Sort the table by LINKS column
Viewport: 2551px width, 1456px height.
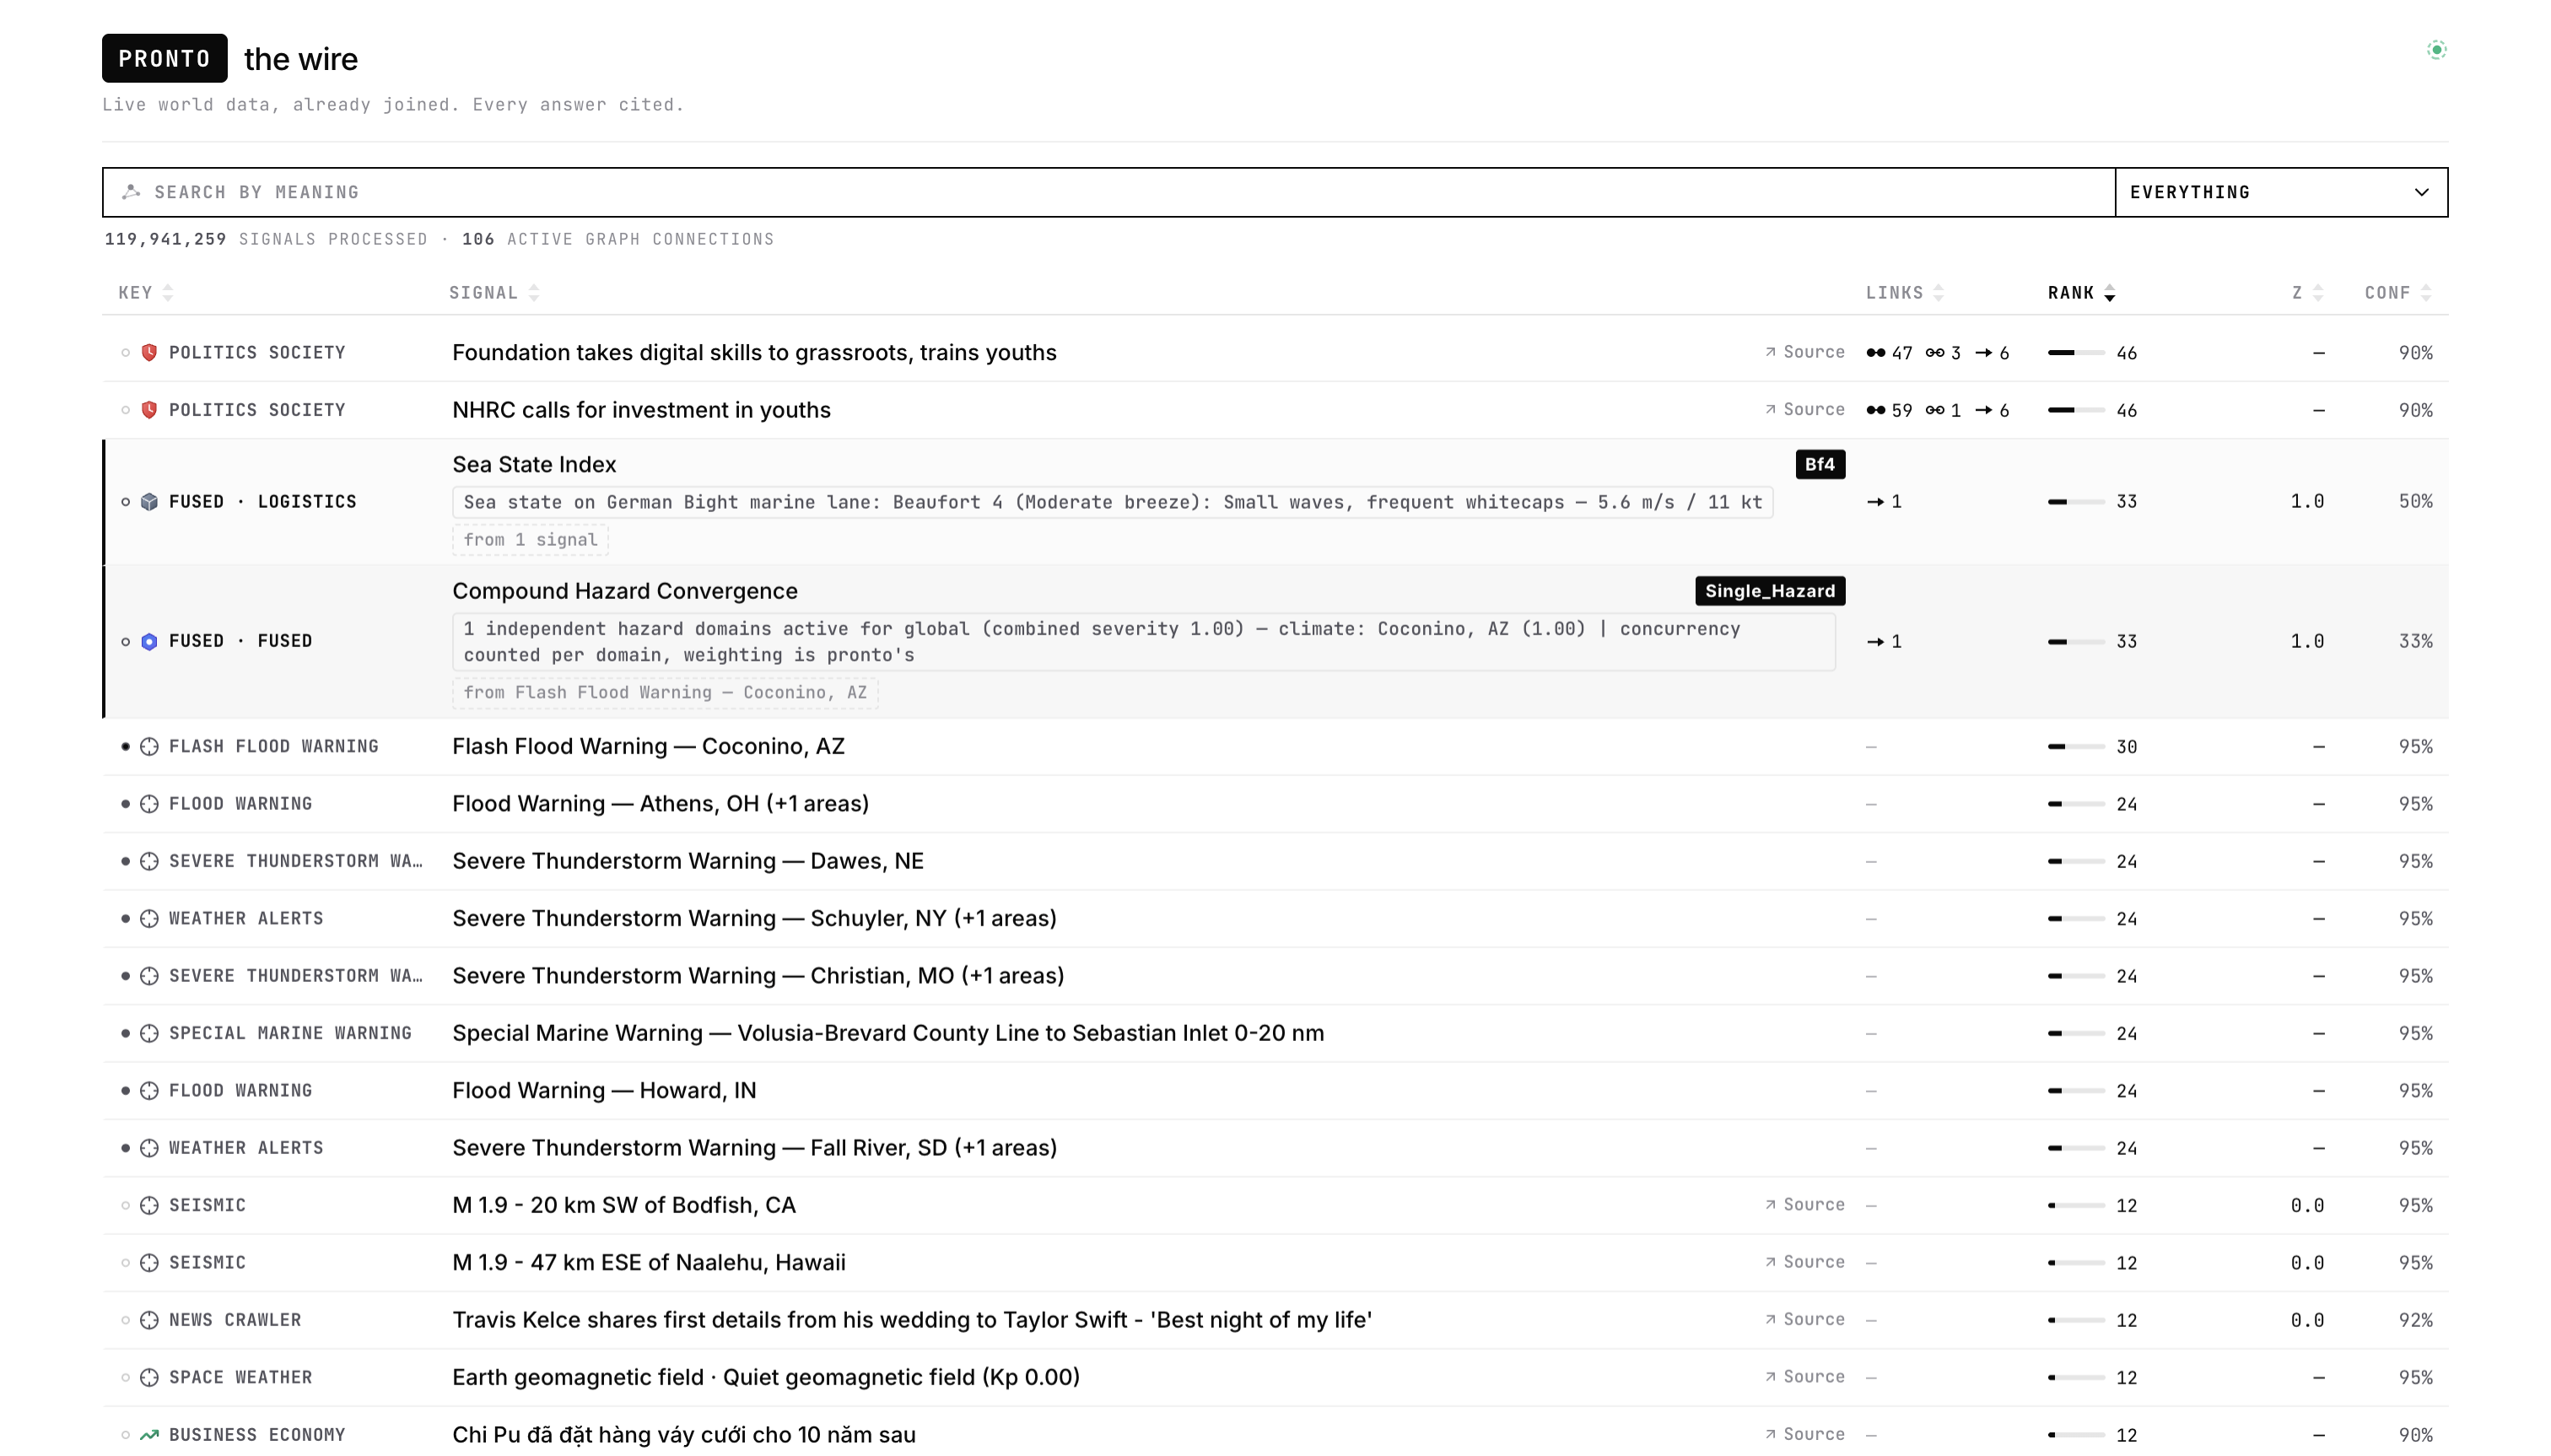1904,293
